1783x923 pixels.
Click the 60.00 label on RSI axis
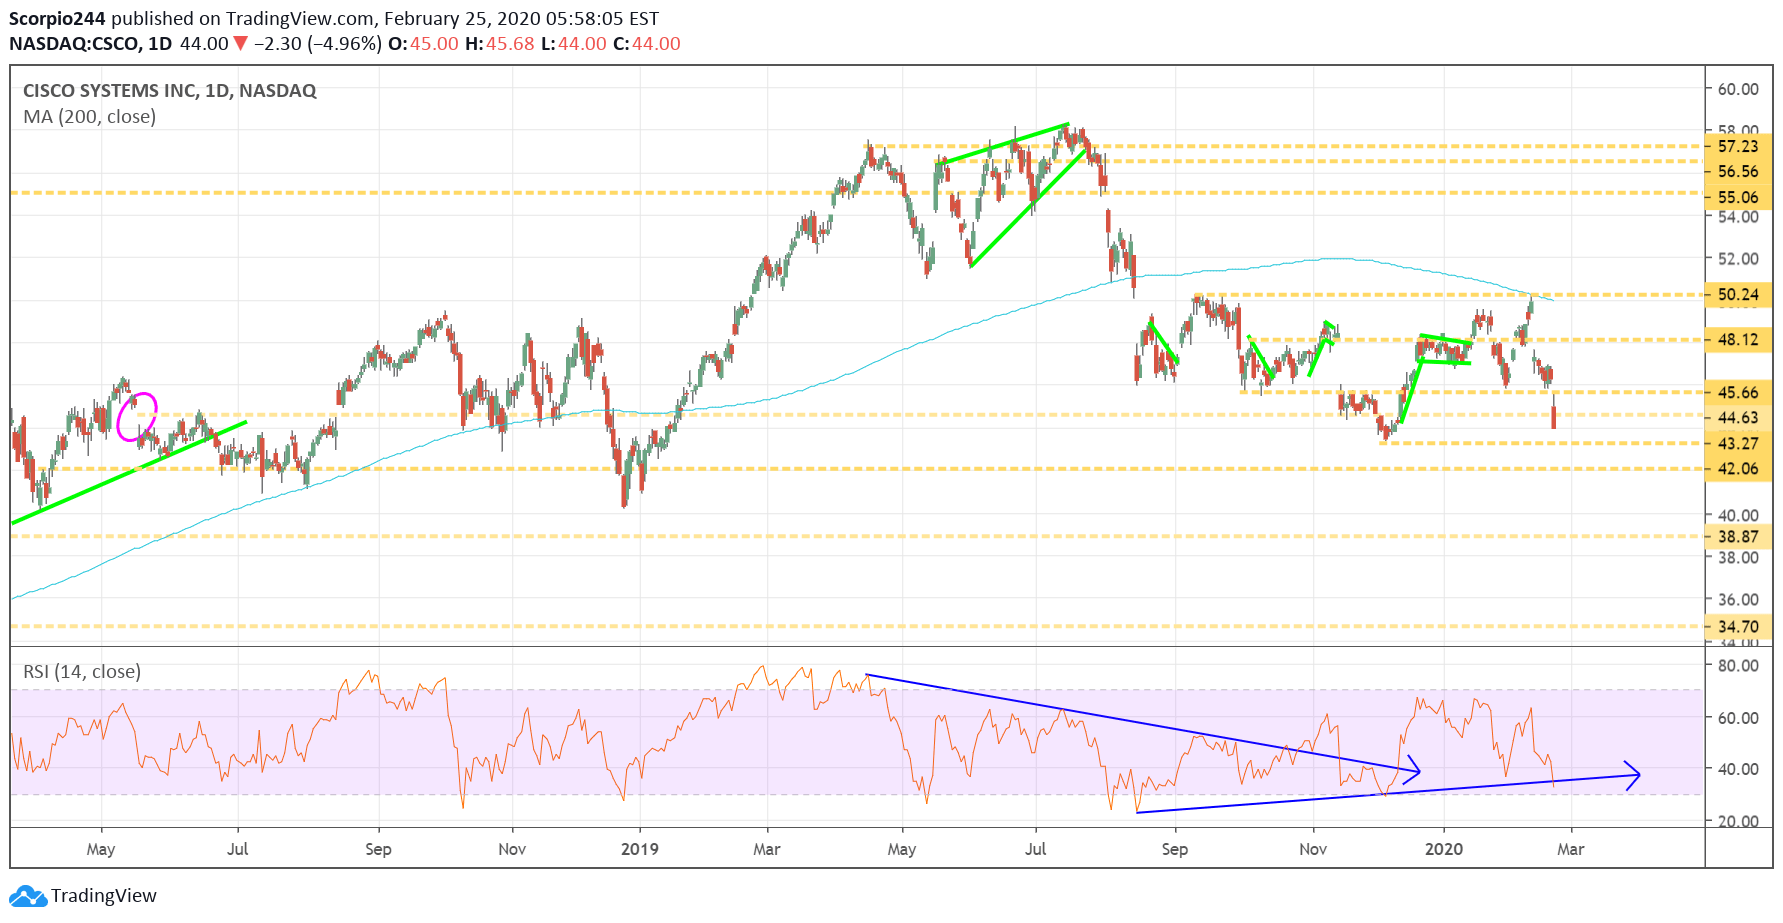click(1738, 718)
